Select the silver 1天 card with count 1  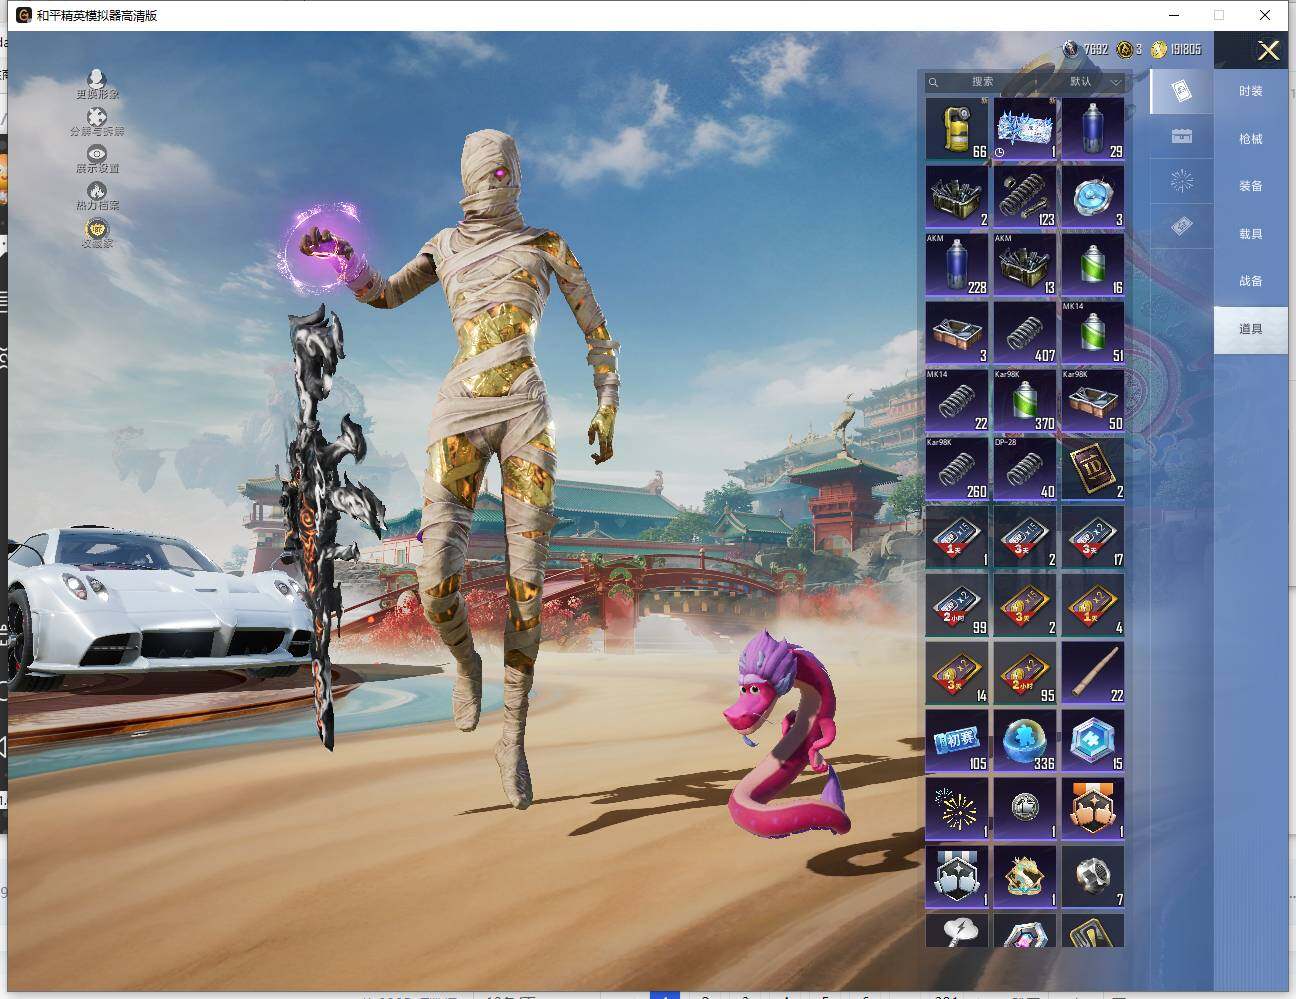pyautogui.click(x=957, y=537)
